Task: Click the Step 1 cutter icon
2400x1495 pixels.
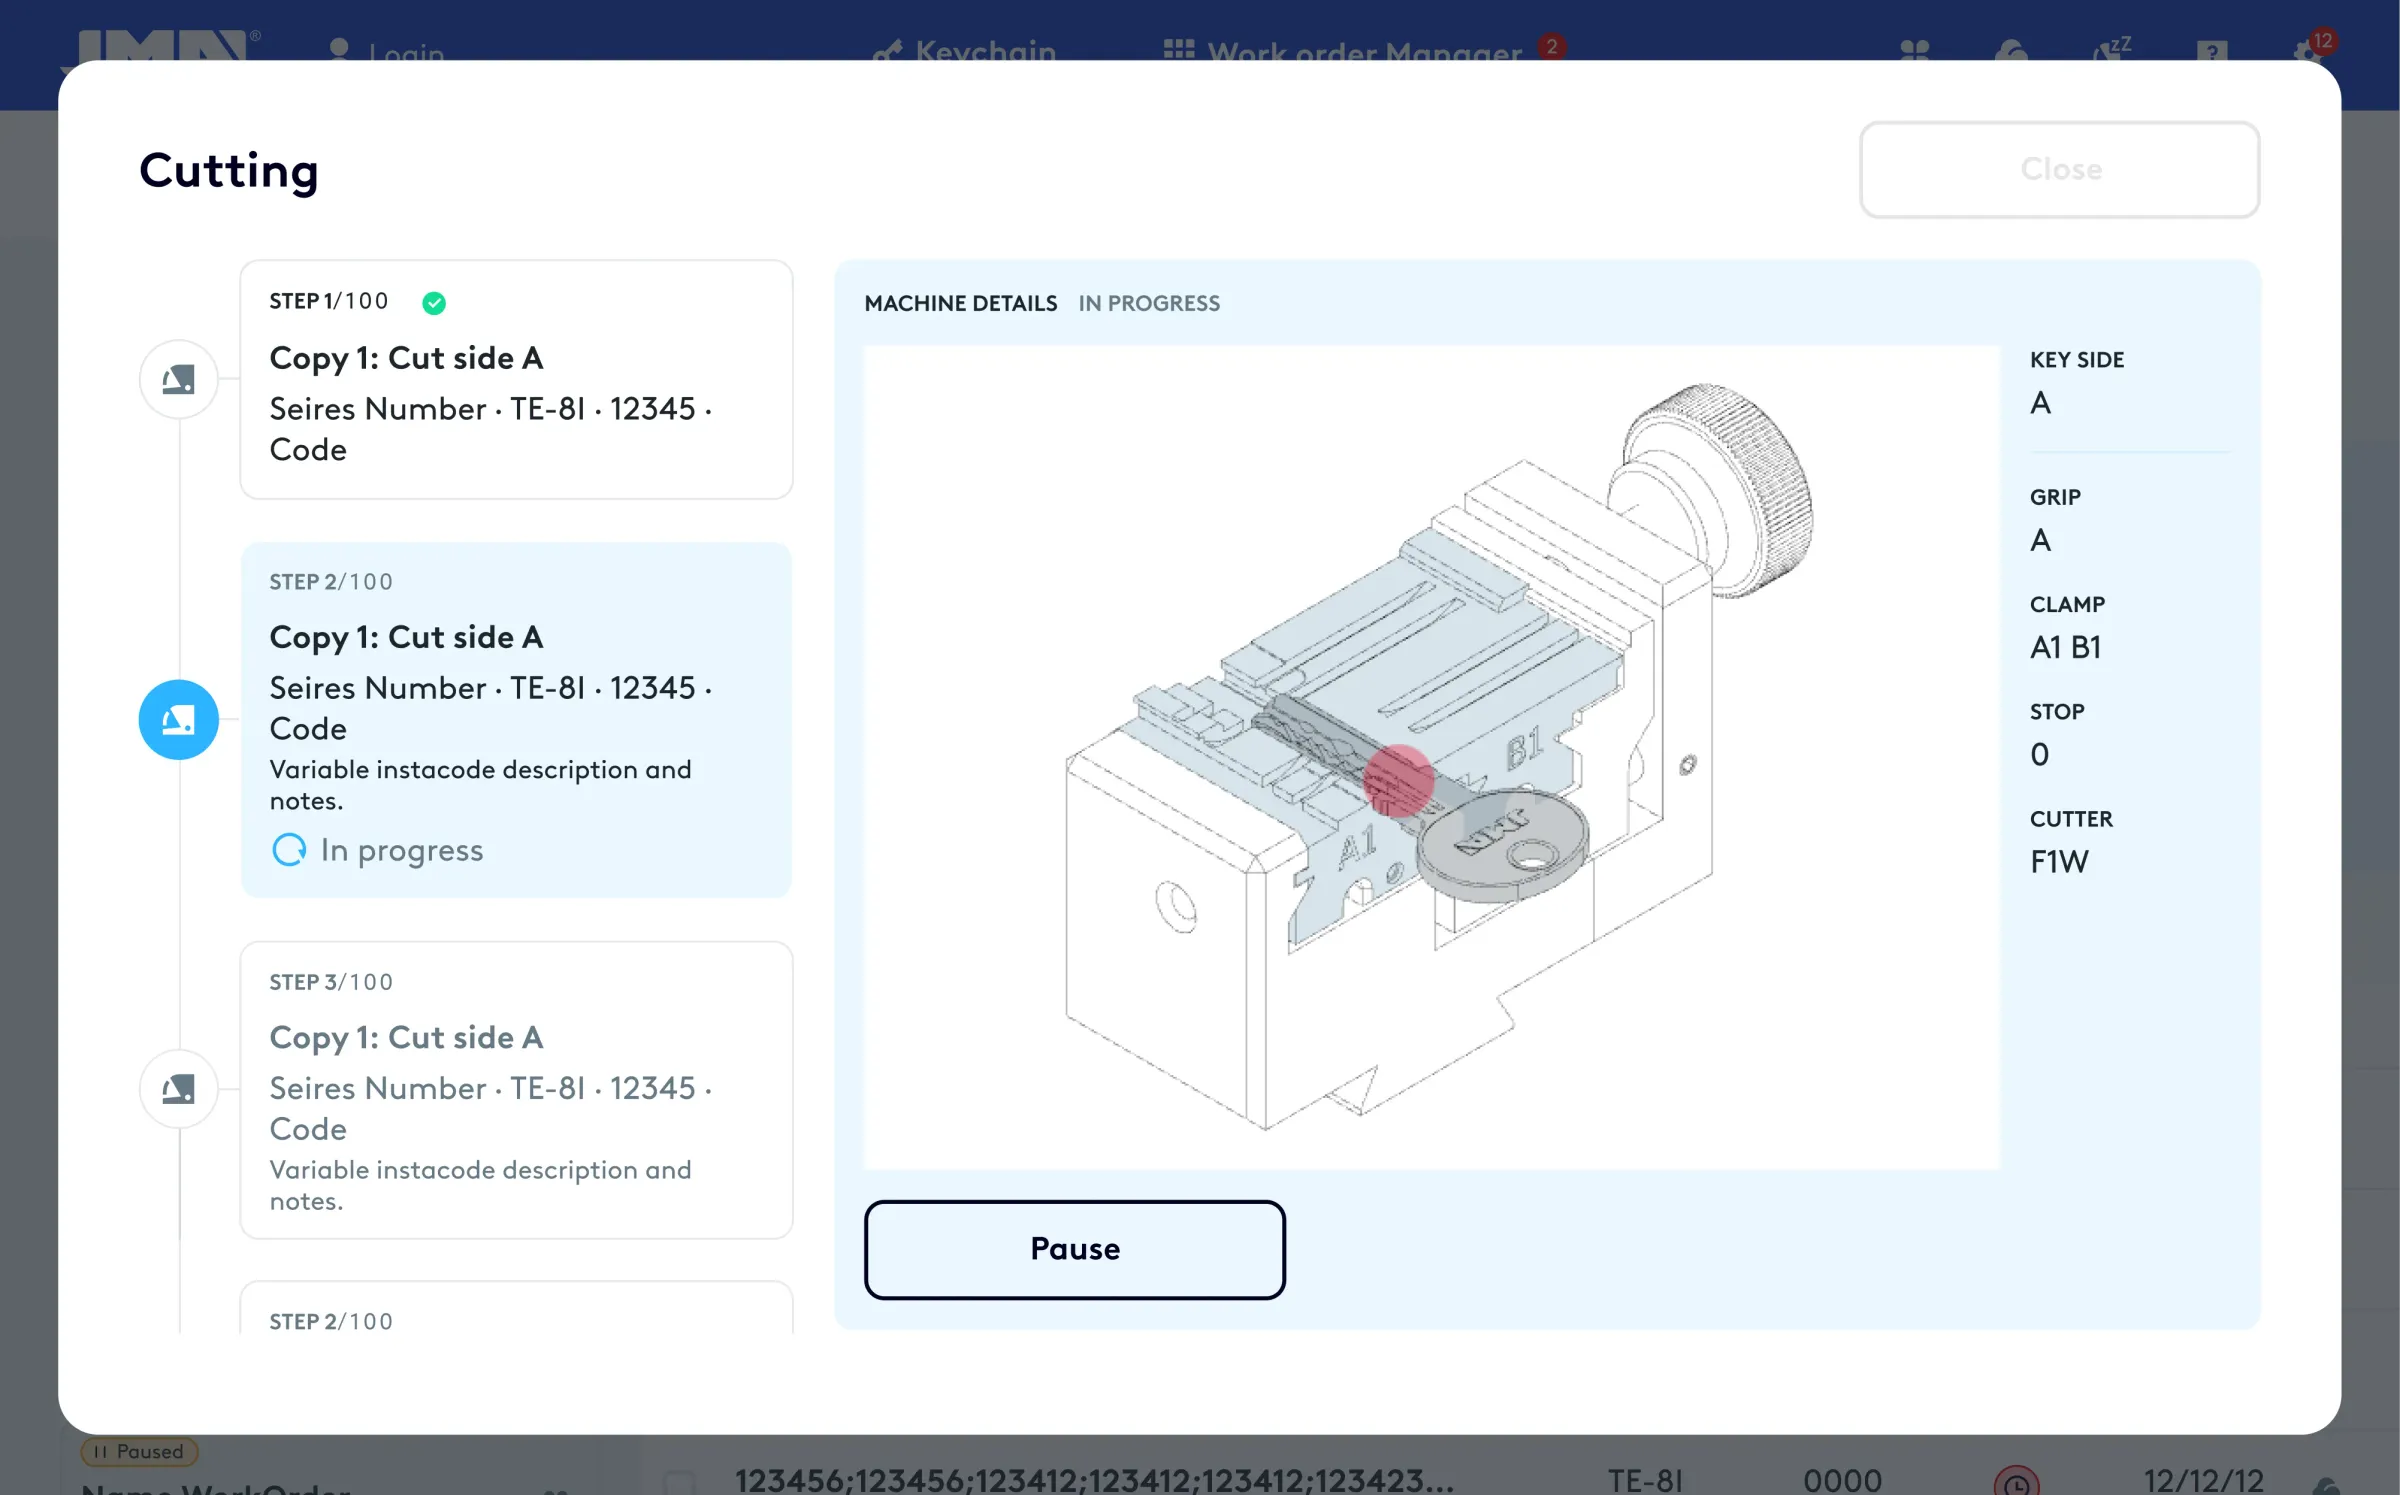Action: (x=178, y=379)
